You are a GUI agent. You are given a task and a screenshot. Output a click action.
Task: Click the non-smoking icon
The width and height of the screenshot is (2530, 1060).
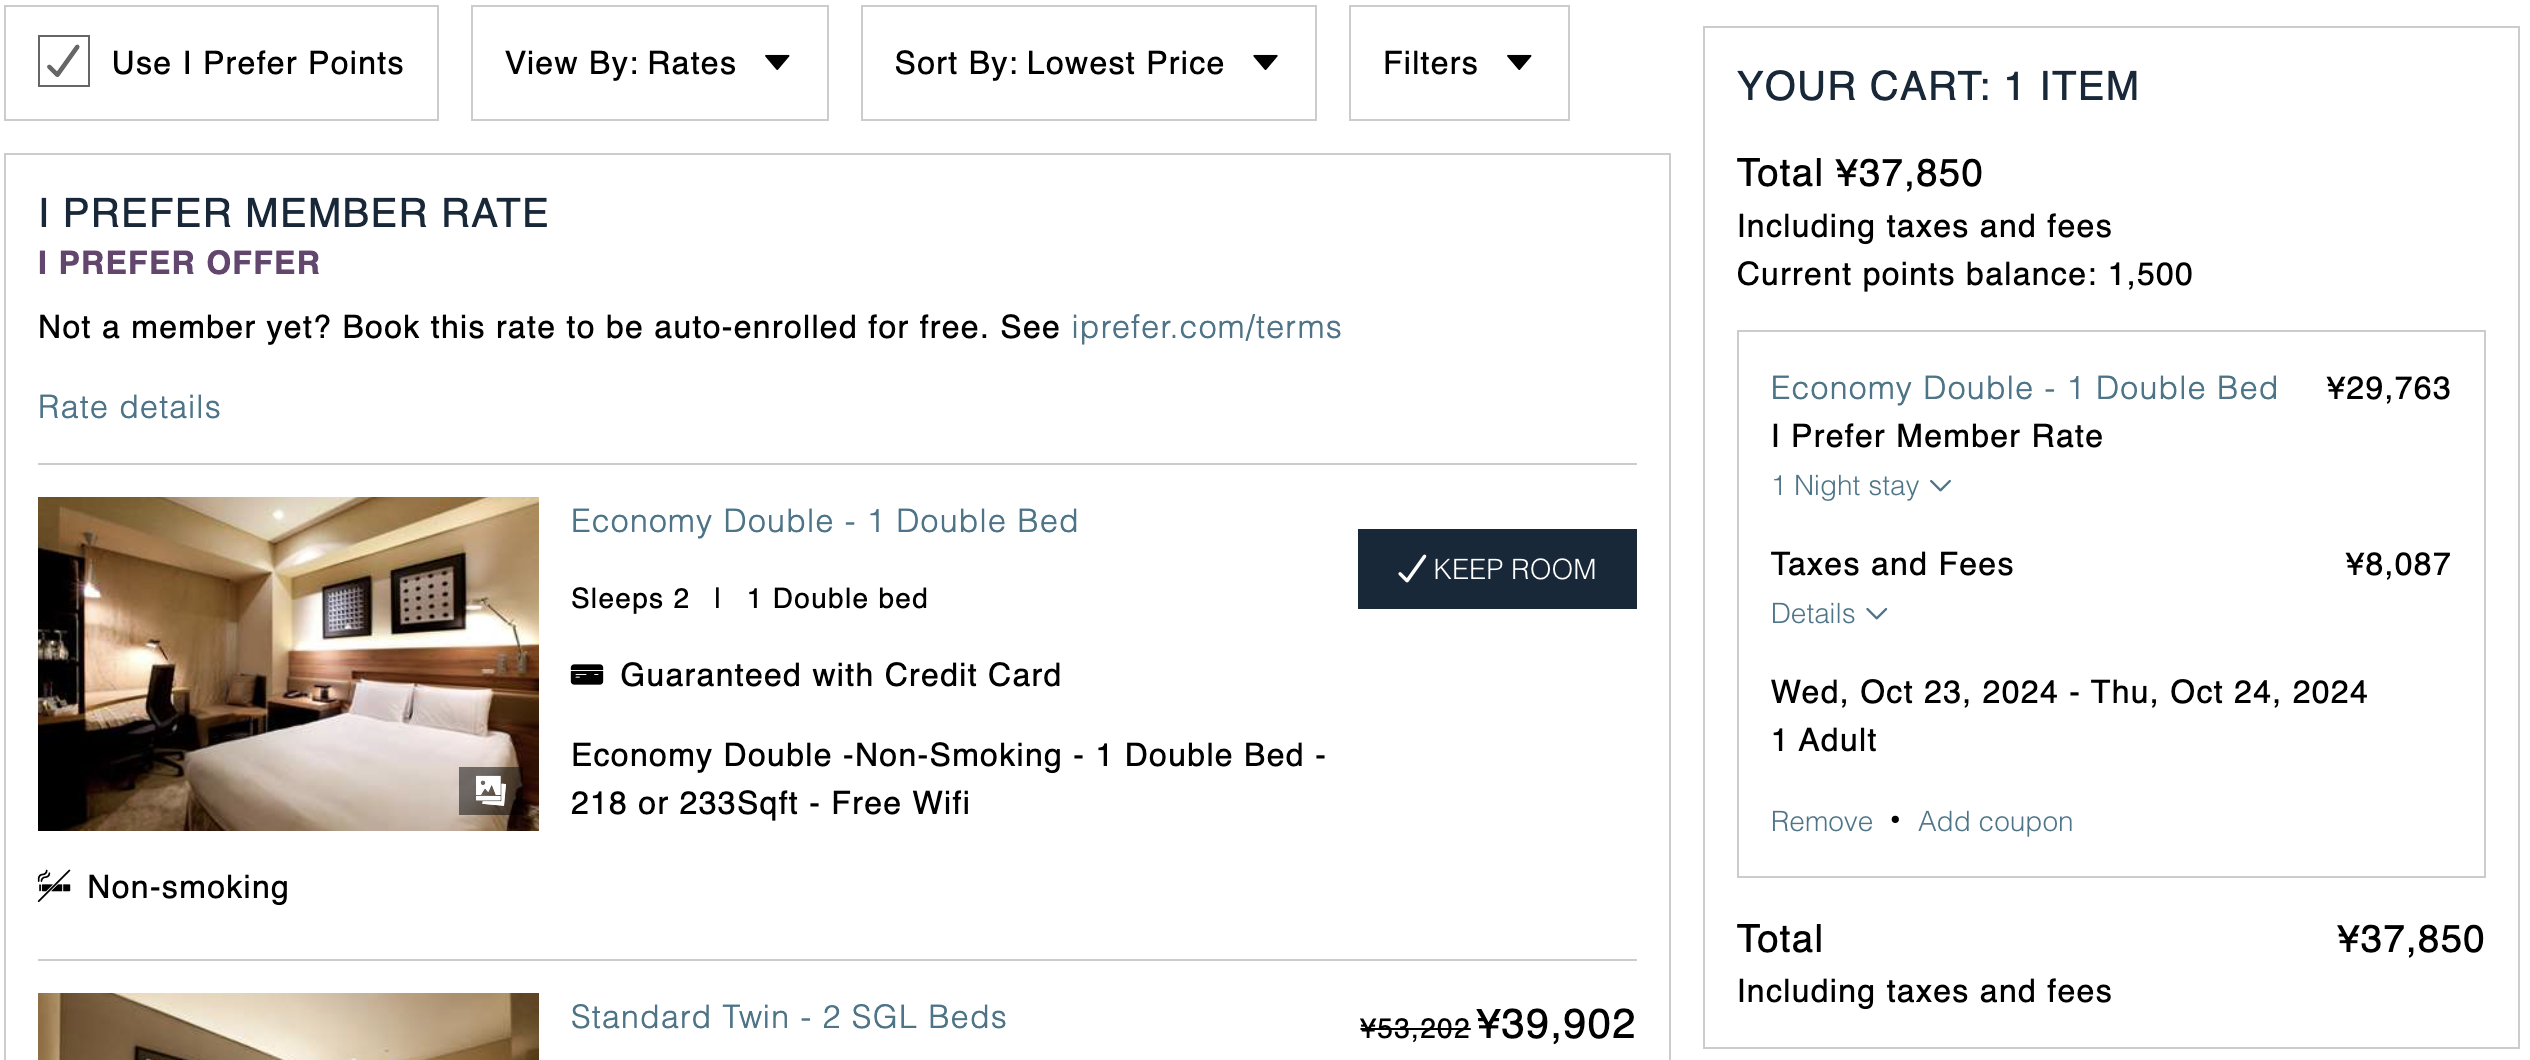[54, 886]
